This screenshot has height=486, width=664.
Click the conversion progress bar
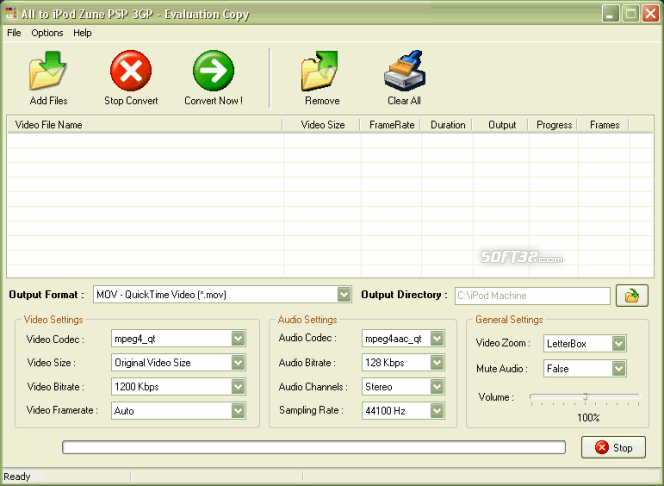[x=314, y=447]
